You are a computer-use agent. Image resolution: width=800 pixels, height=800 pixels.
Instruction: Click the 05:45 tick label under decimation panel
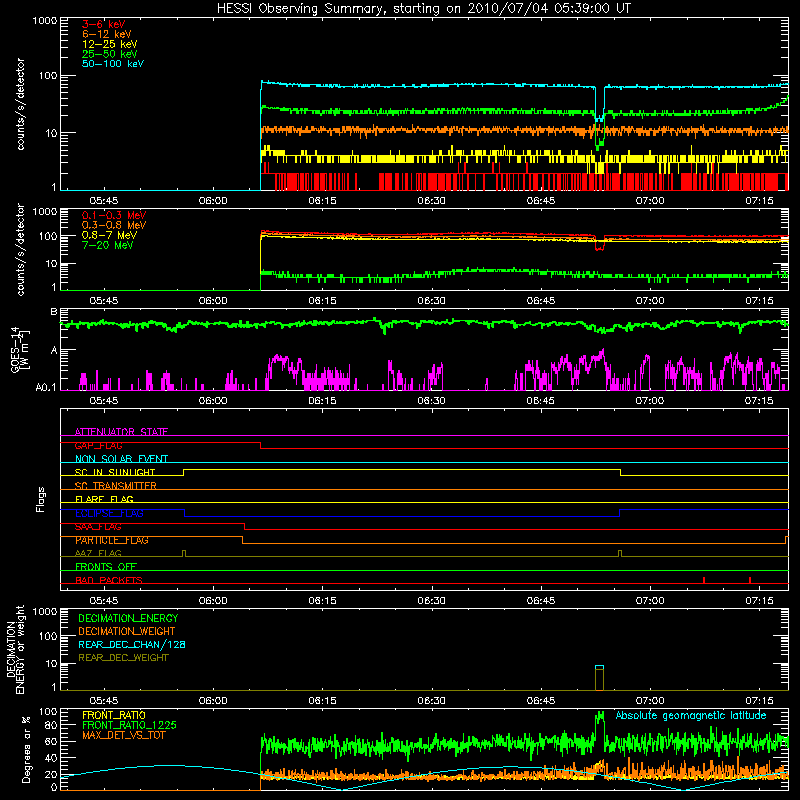(x=104, y=701)
